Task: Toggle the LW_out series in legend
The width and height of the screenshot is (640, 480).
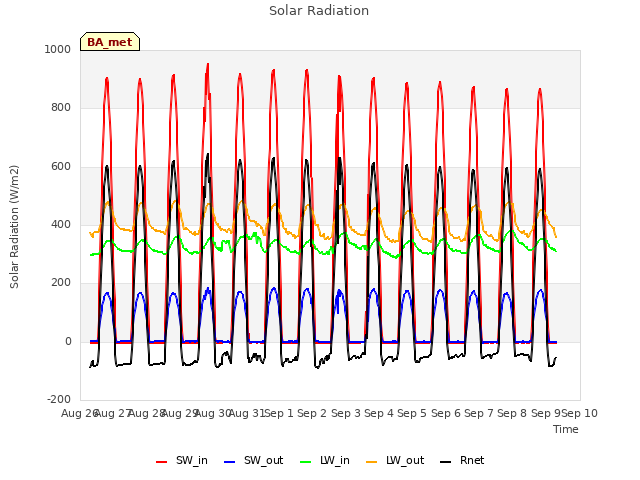Action: (395, 461)
